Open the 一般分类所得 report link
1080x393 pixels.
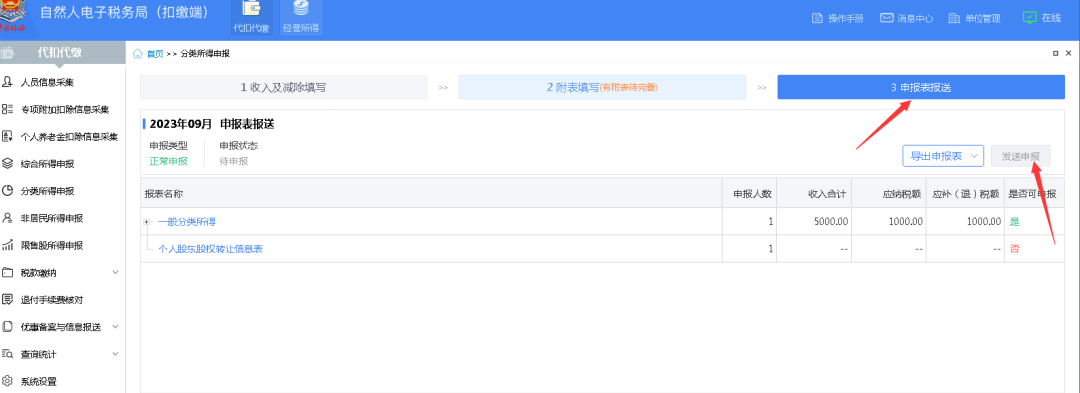point(187,222)
